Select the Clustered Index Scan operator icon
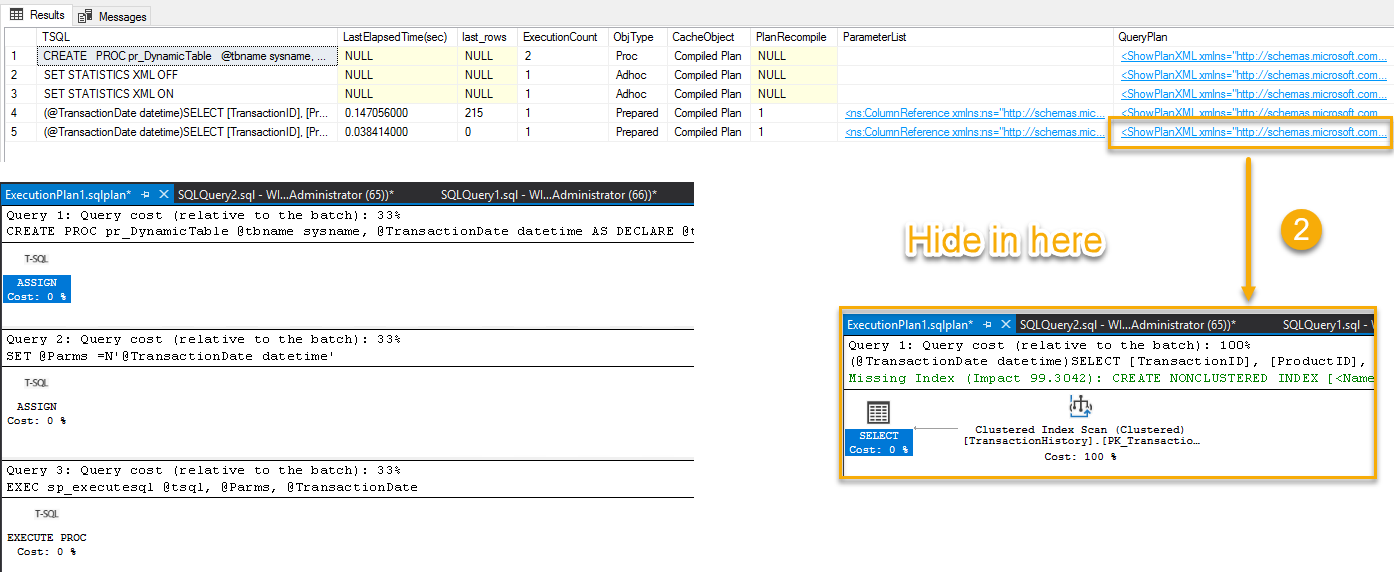Screen dimensions: 1394x579 pos(1080,406)
